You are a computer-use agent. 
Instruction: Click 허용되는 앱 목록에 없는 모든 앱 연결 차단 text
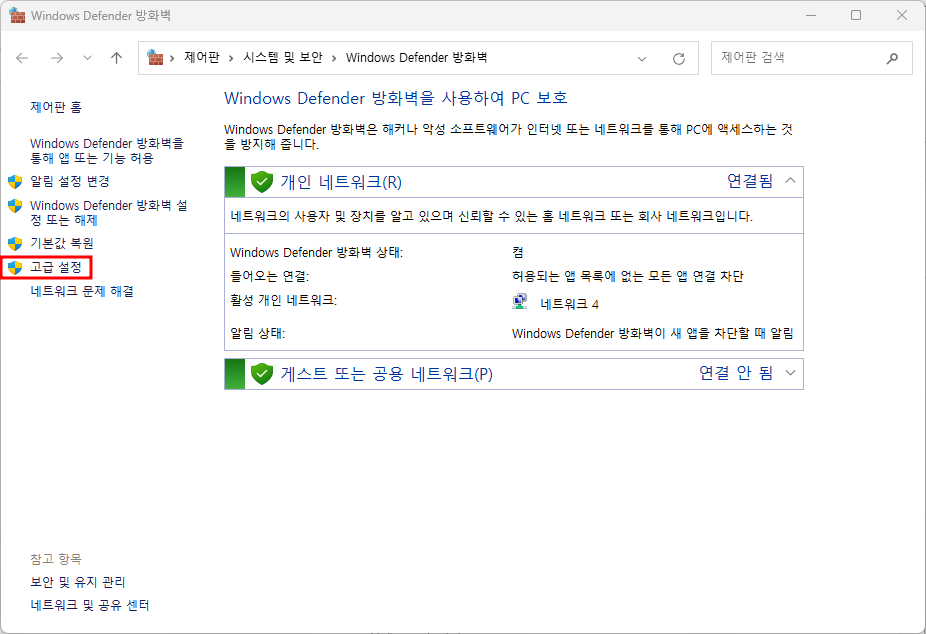[x=628, y=276]
